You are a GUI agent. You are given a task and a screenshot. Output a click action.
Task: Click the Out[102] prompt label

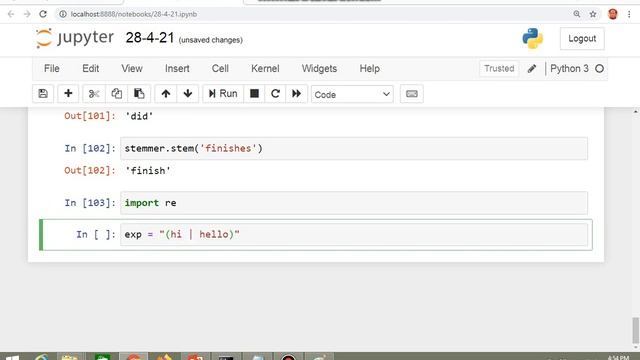[90, 171]
